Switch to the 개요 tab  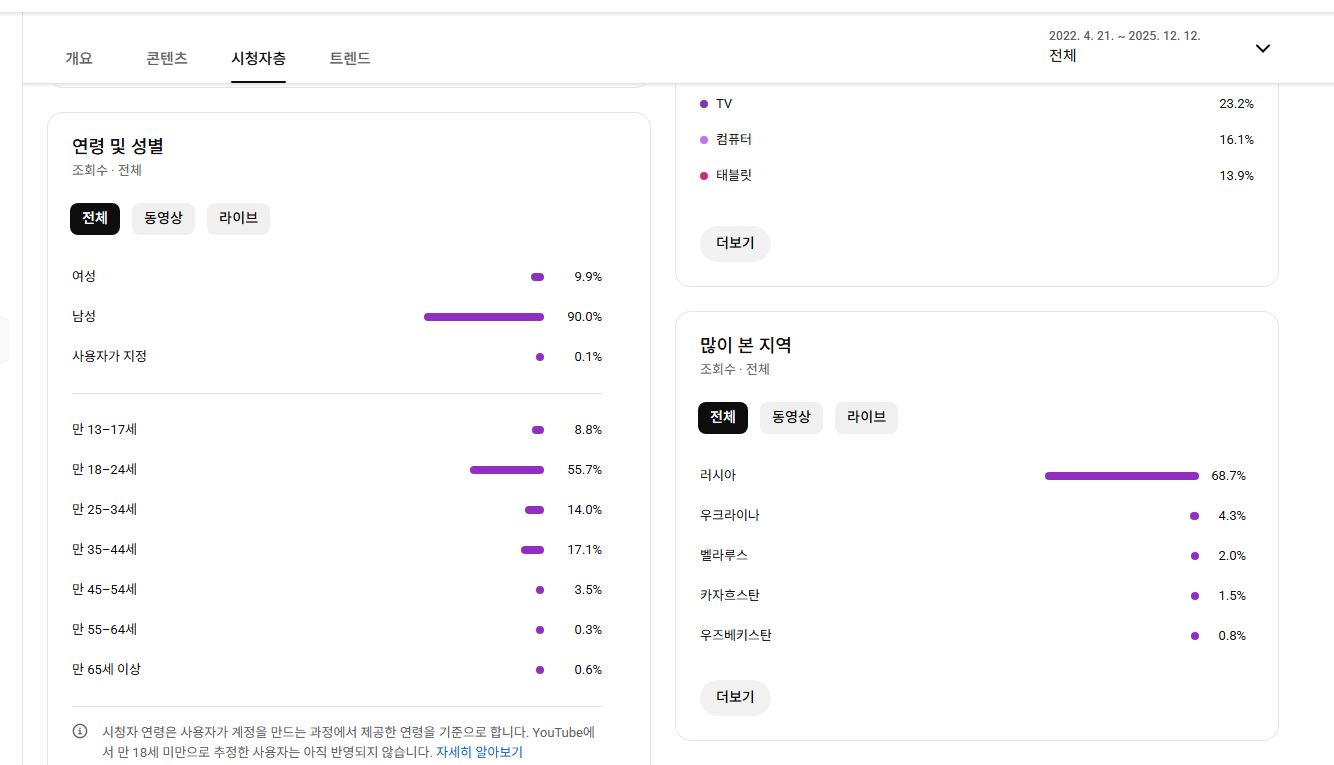[79, 58]
